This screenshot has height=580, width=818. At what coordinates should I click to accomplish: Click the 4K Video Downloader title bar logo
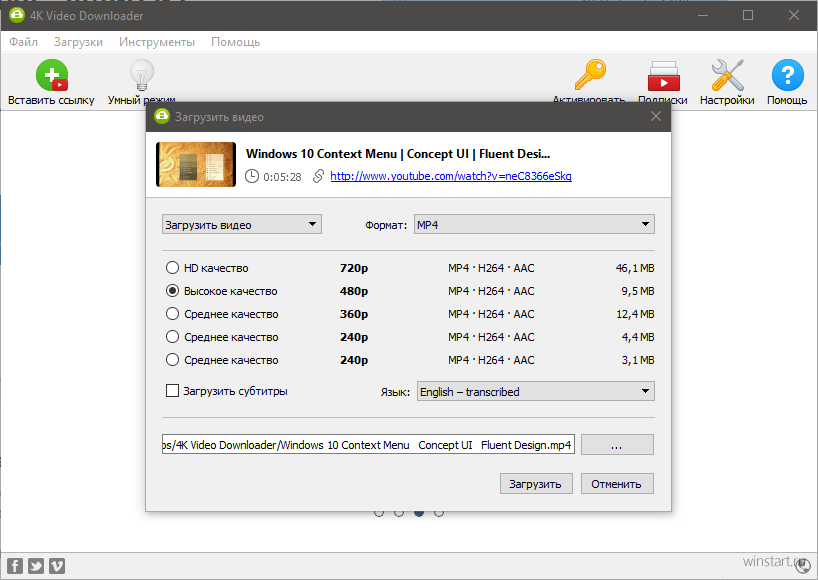point(17,15)
